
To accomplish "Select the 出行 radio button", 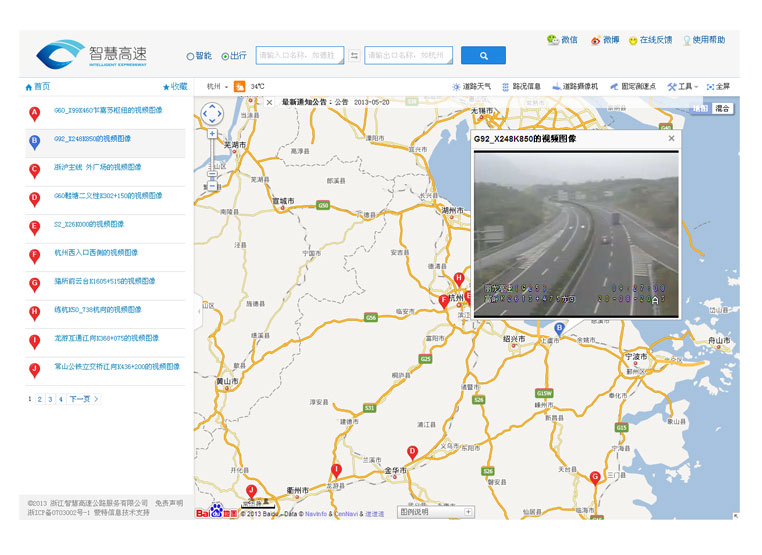I will [225, 56].
